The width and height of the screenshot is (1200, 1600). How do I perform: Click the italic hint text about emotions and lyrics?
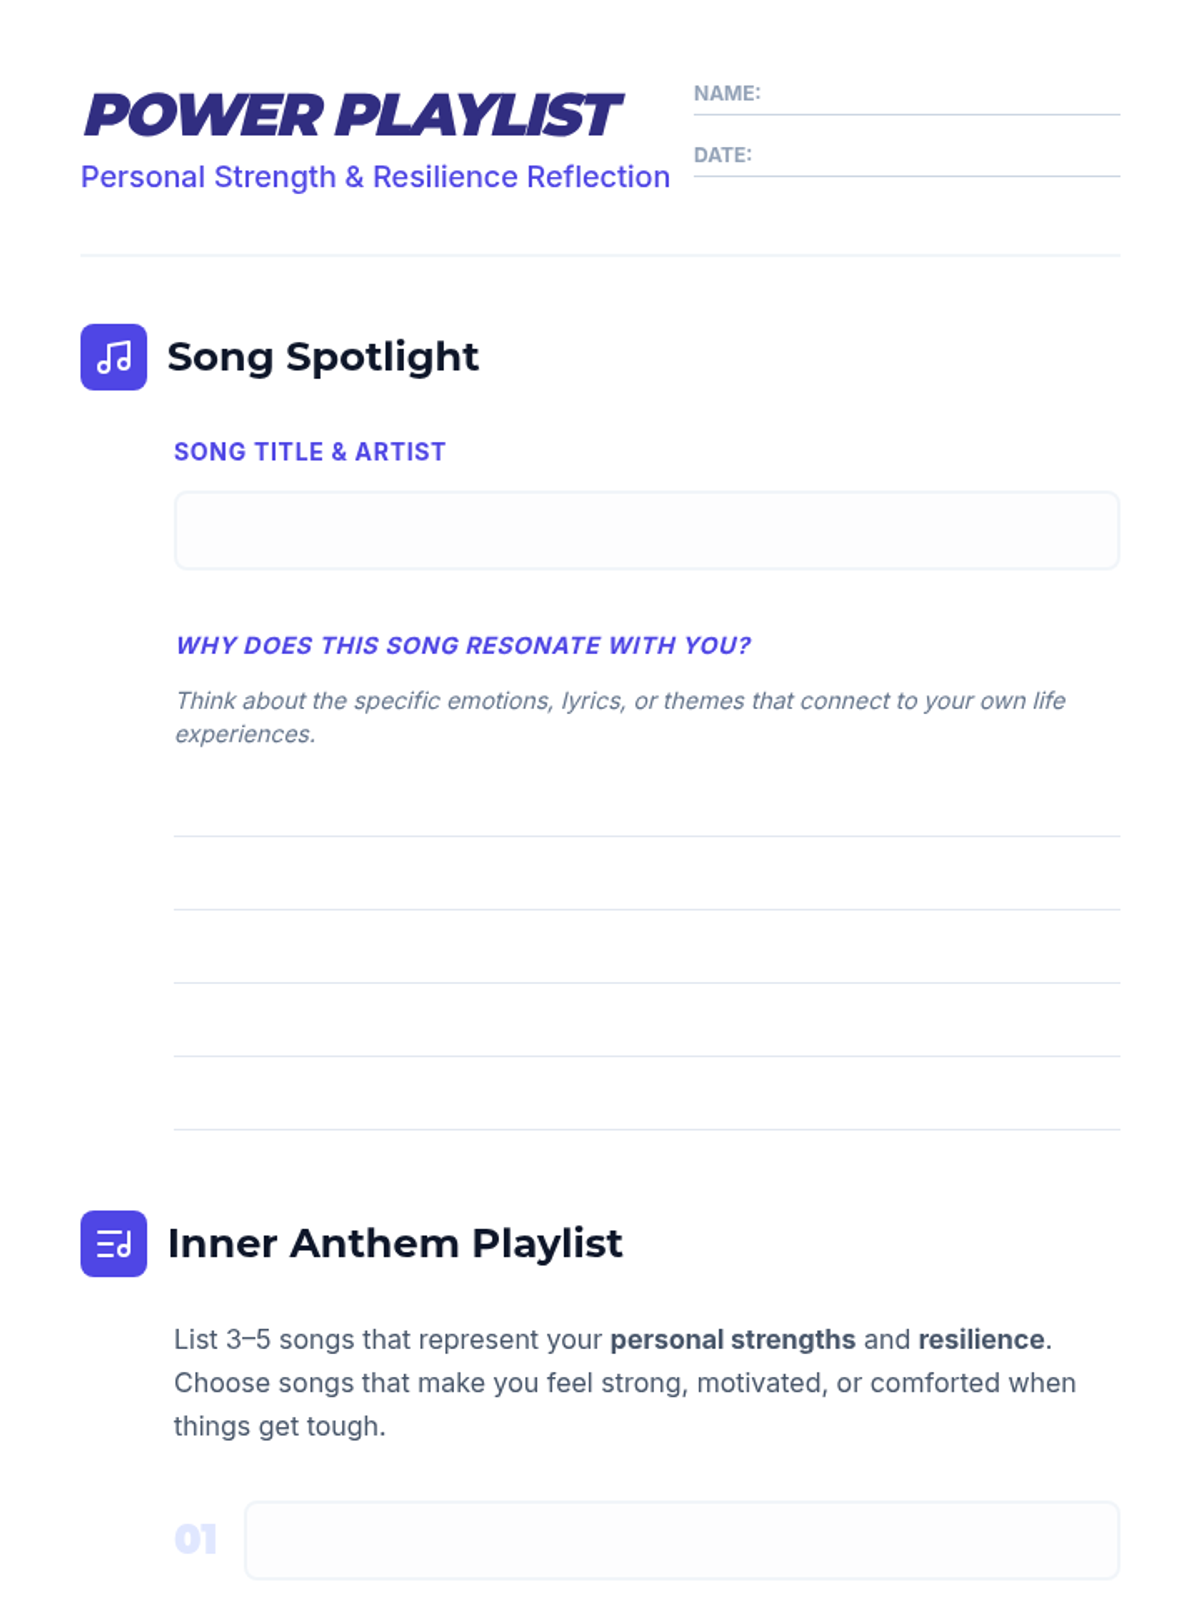pyautogui.click(x=620, y=717)
